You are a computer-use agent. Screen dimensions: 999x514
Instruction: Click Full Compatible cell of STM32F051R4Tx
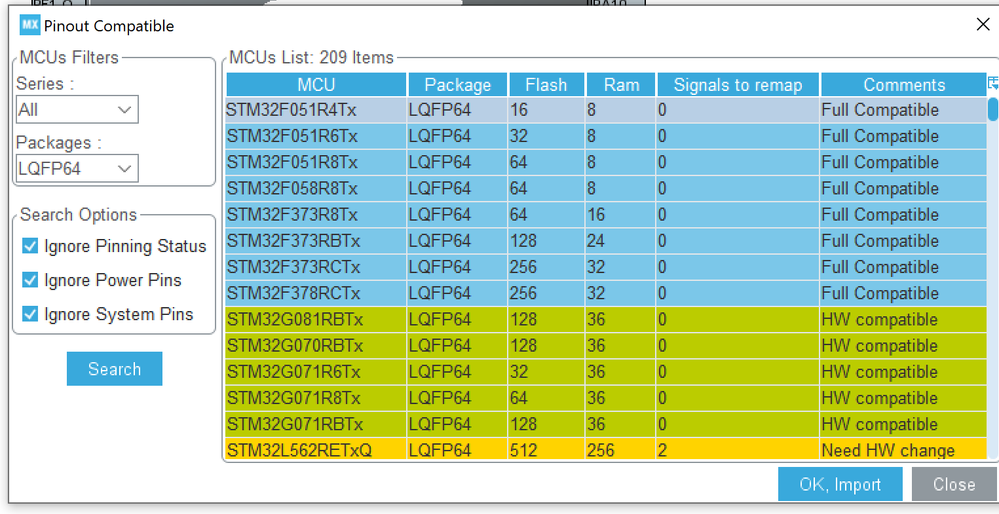[903, 110]
